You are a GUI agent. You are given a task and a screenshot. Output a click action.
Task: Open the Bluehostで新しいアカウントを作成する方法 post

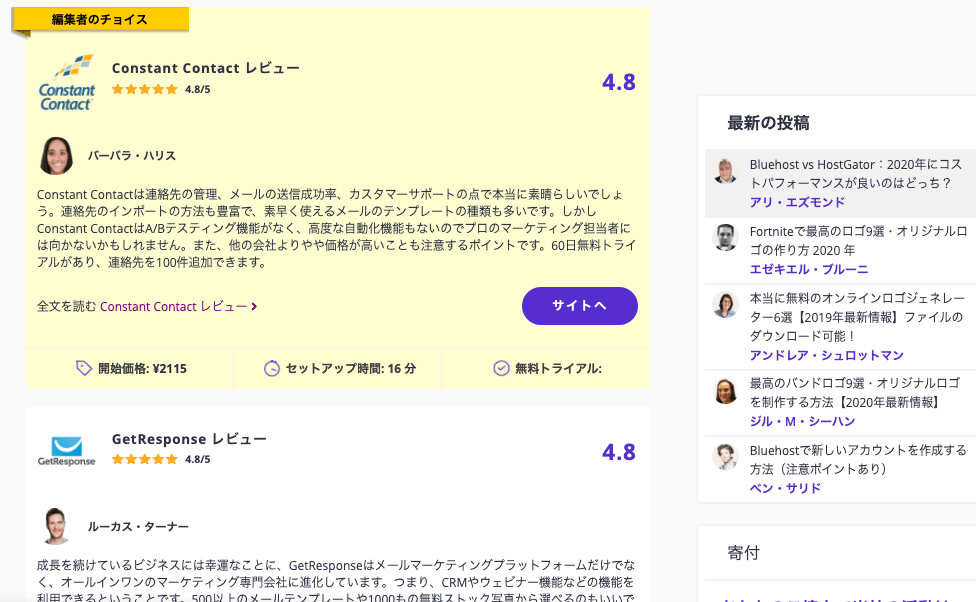(x=858, y=459)
